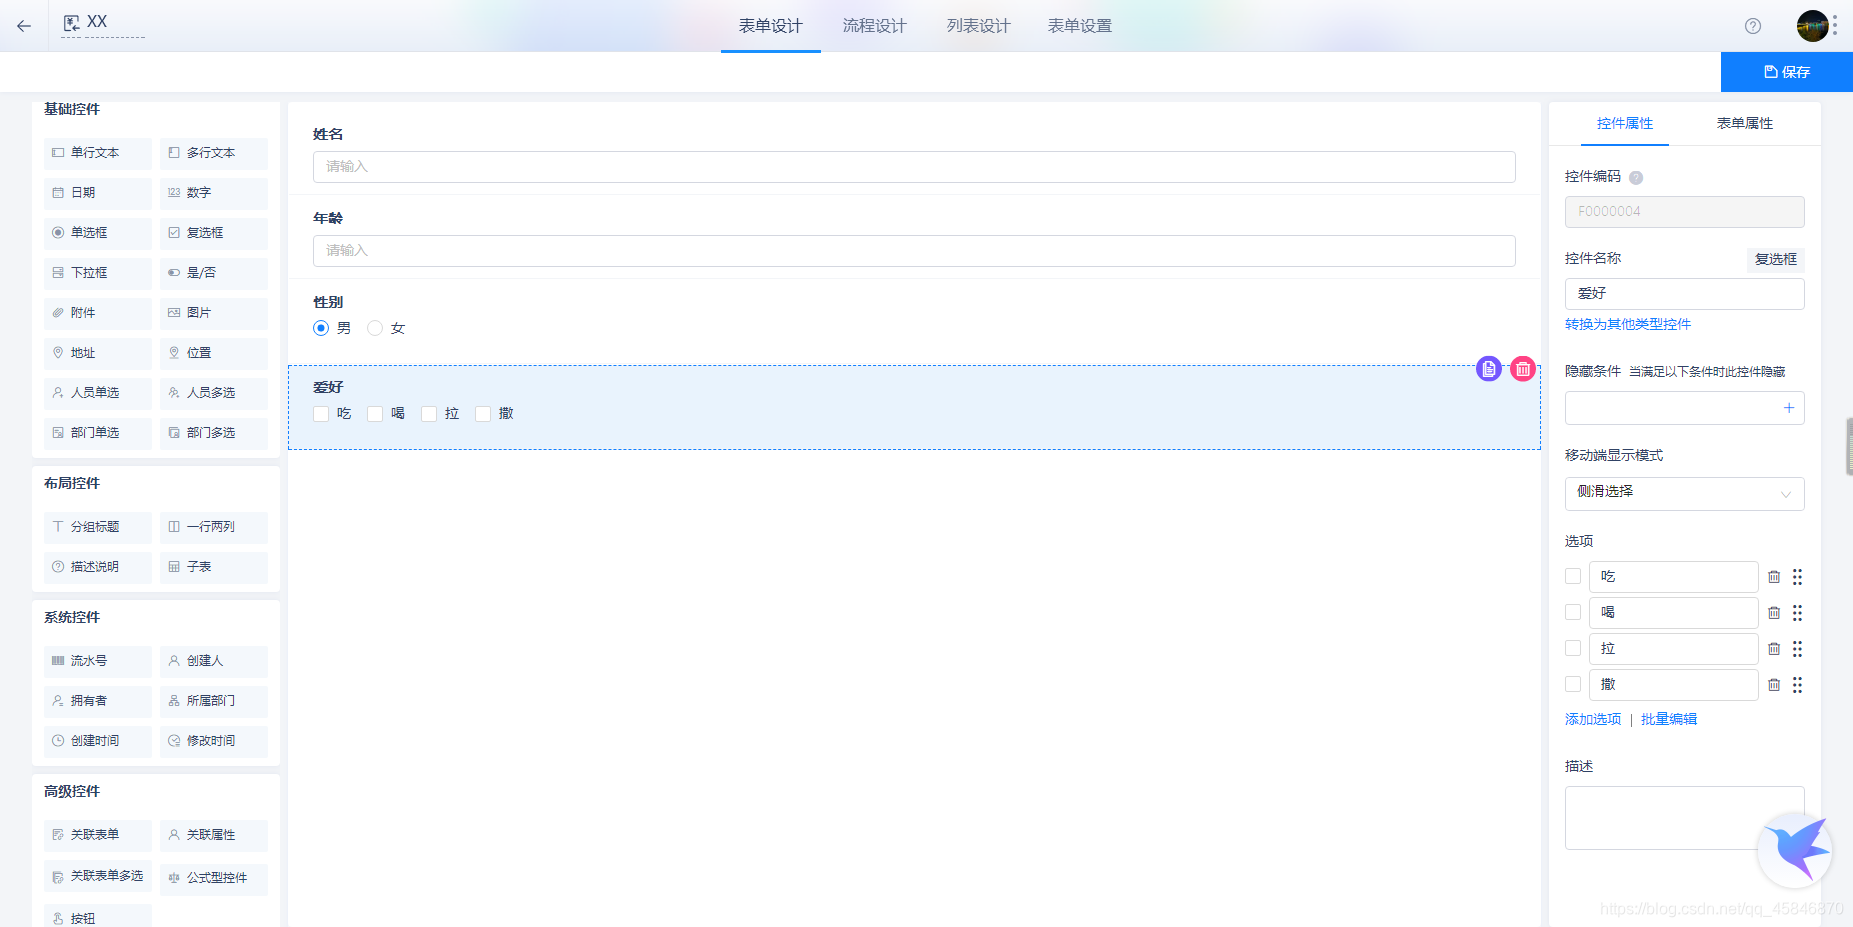The width and height of the screenshot is (1853, 927).
Task: Tick default checkbox for option 拉 in properties
Action: click(1573, 648)
